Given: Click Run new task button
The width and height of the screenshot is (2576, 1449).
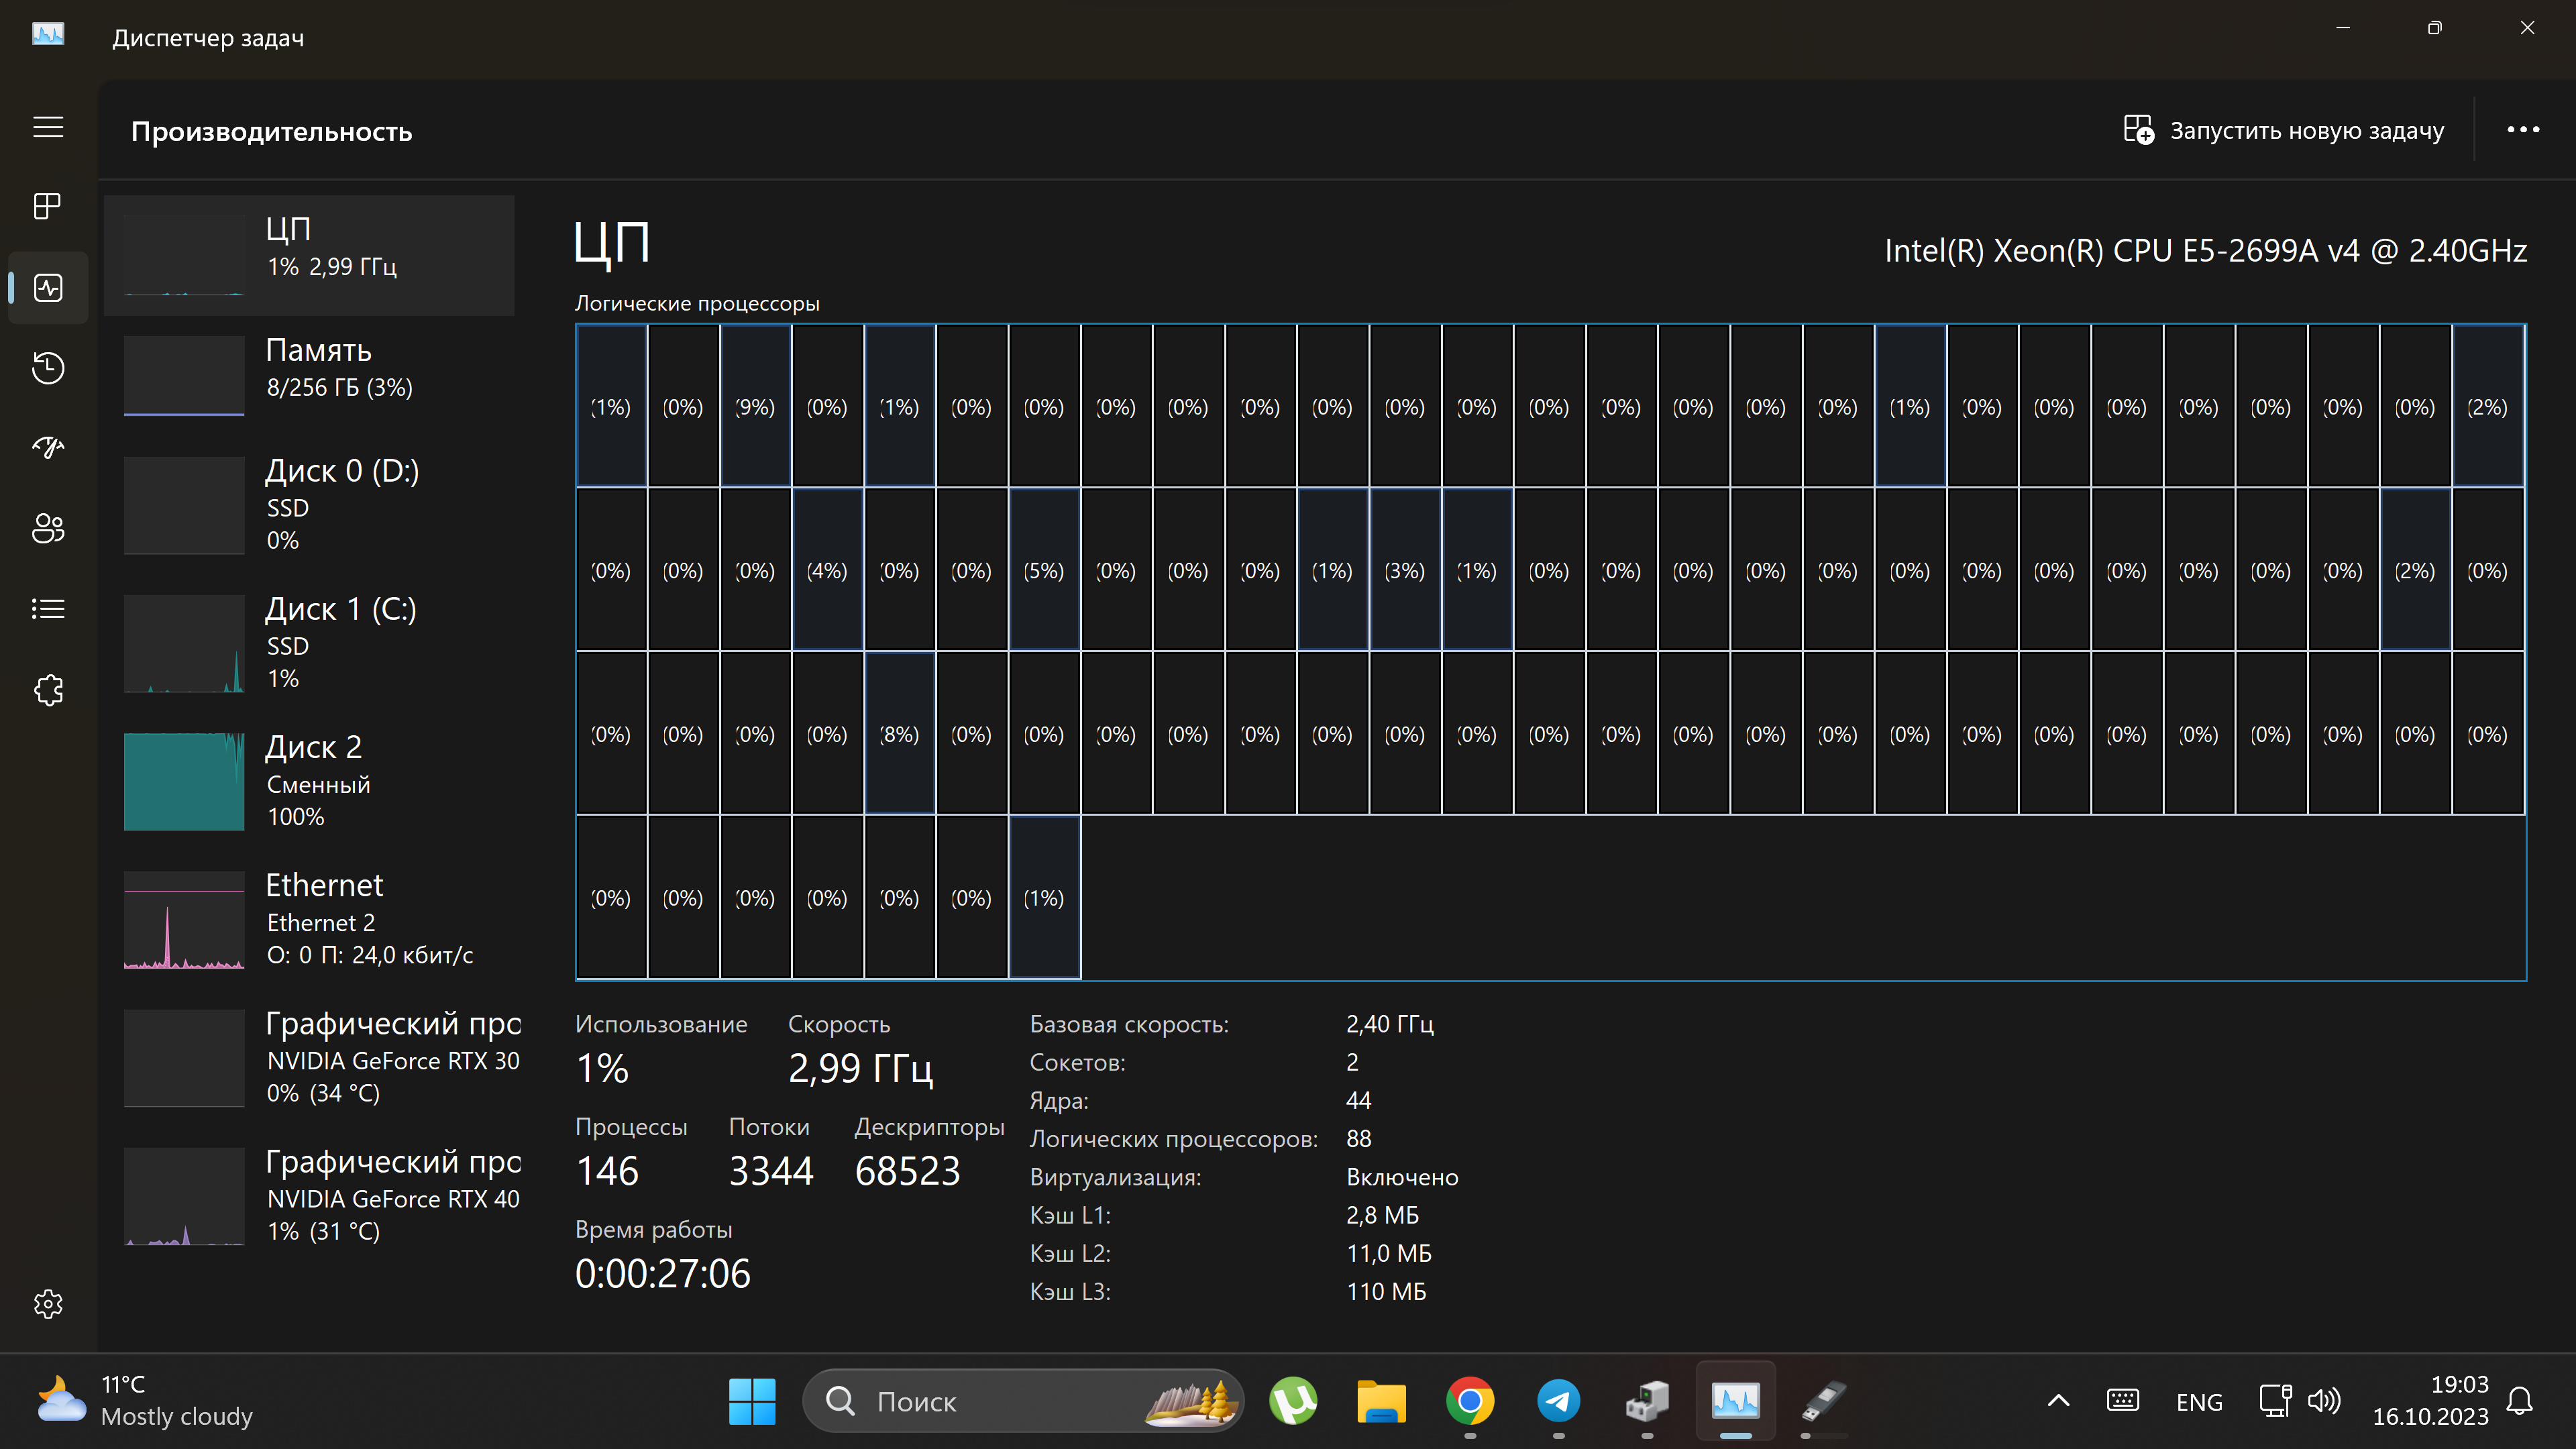Looking at the screenshot, I should pyautogui.click(x=2283, y=131).
